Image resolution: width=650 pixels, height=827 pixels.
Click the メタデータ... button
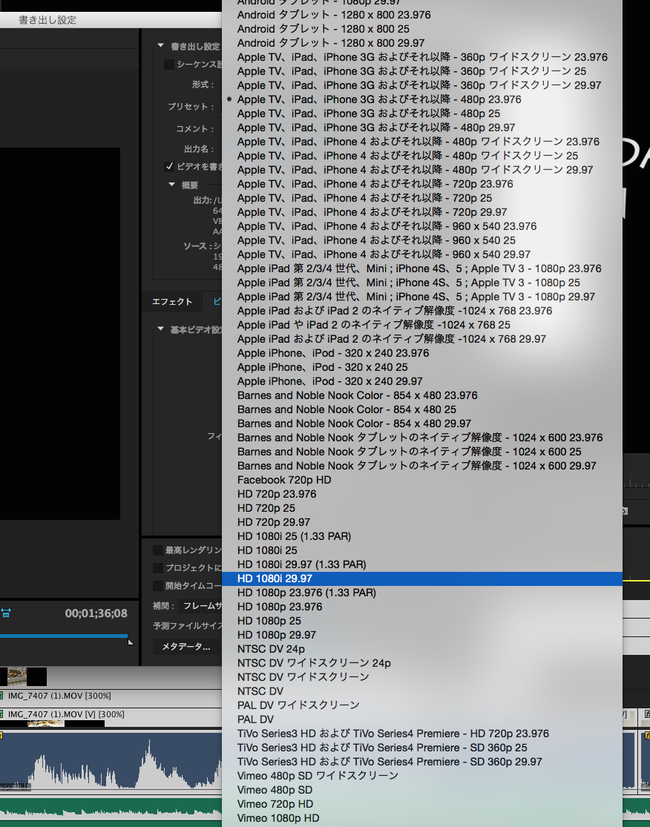(186, 647)
